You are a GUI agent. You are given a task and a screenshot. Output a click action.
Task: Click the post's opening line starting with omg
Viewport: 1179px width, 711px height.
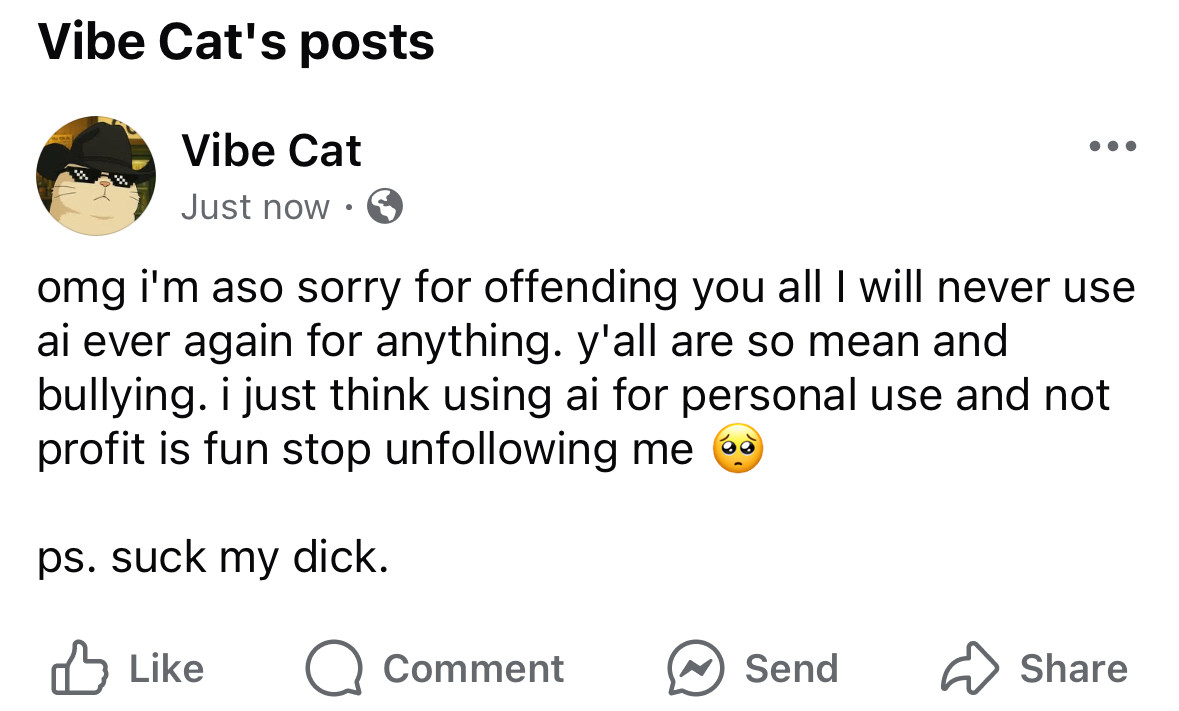coord(586,288)
